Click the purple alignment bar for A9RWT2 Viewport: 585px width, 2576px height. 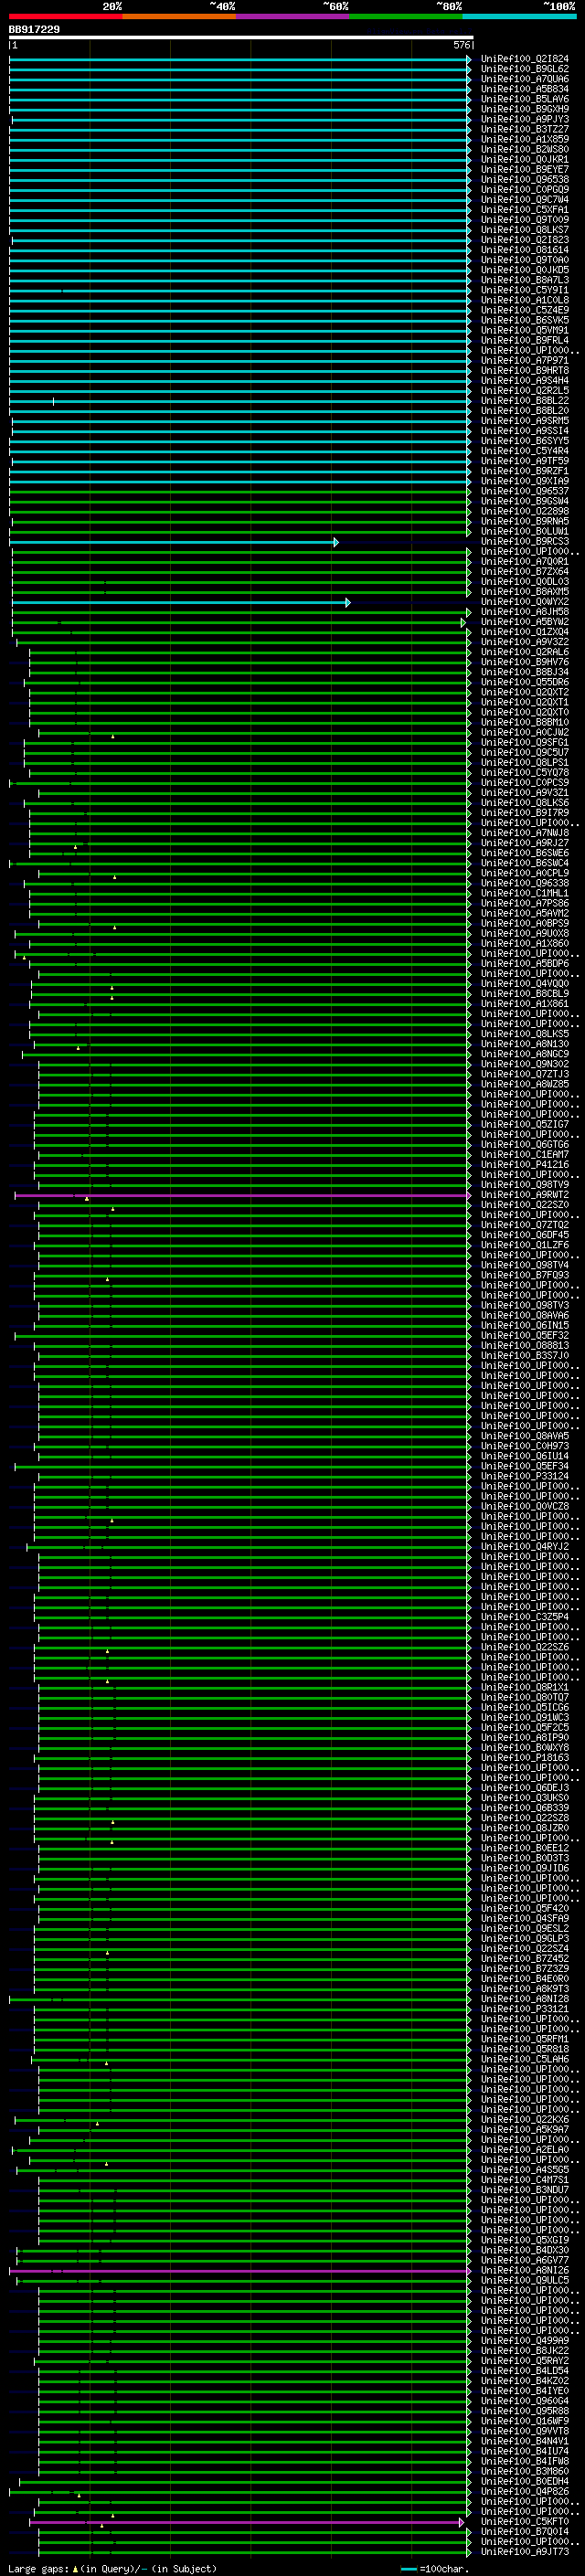point(243,1195)
